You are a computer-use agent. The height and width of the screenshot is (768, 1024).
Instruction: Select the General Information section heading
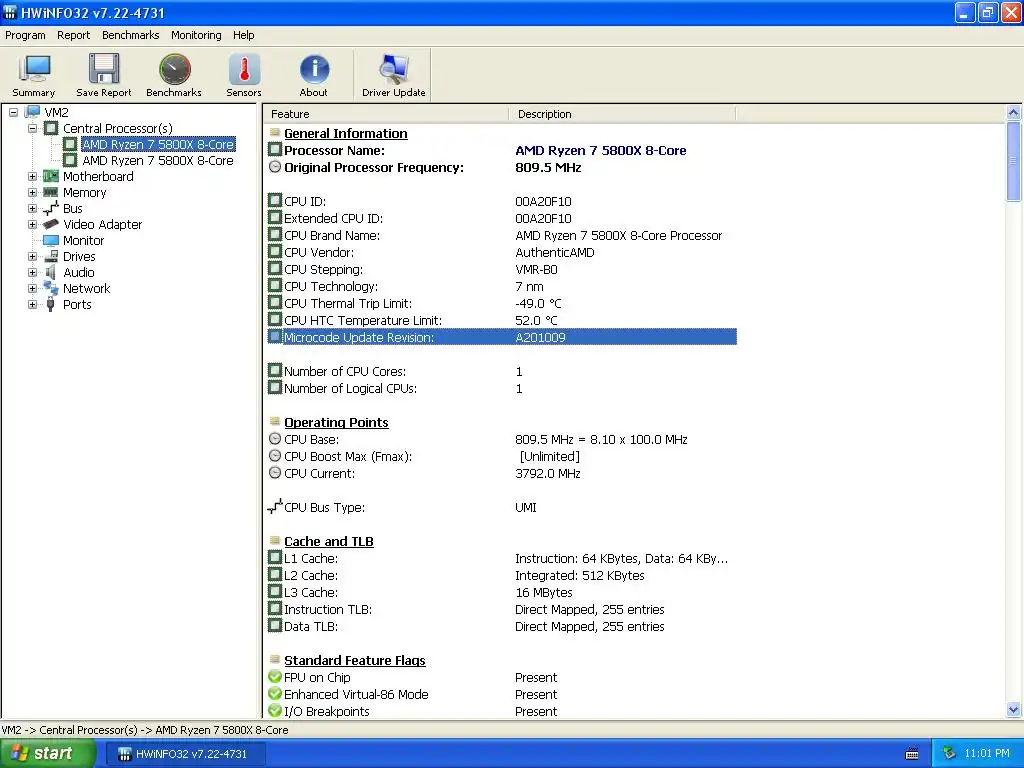(345, 133)
